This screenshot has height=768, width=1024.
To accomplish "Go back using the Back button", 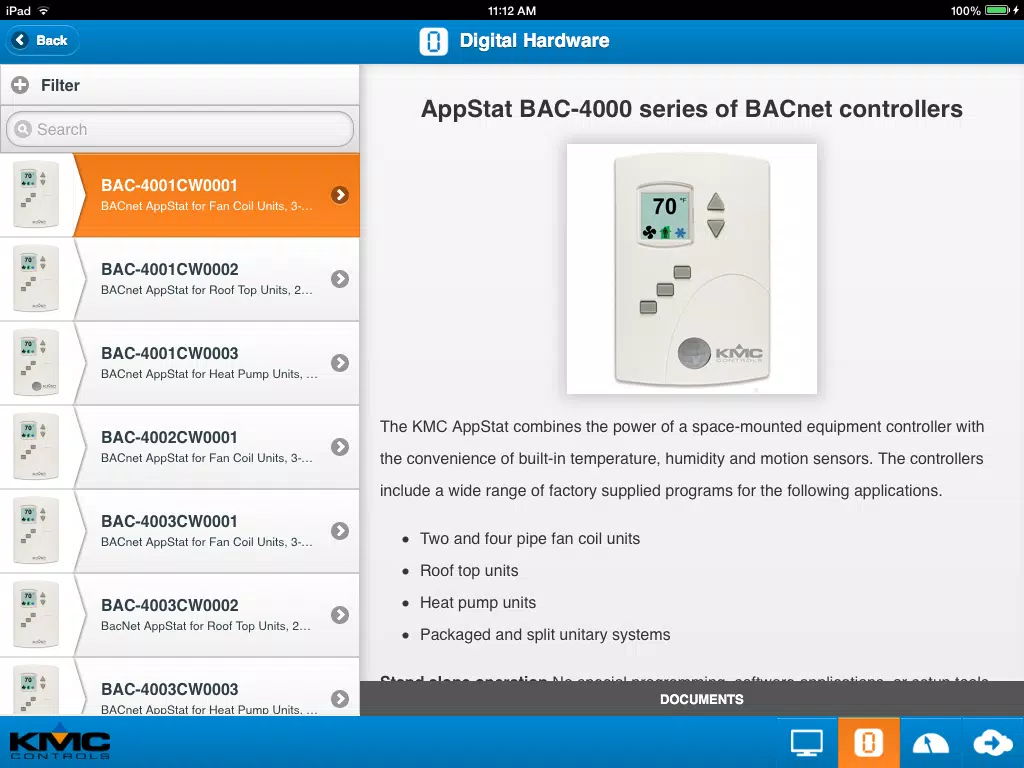I will (42, 40).
